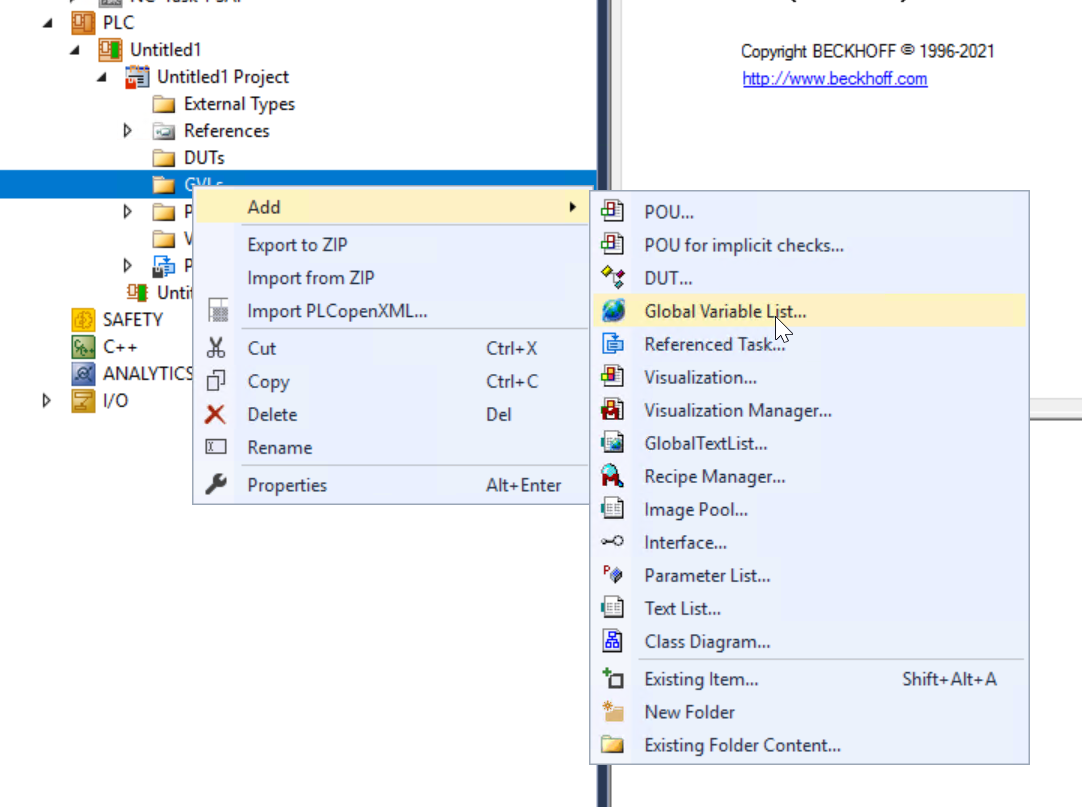Click the C++ node icon in the tree

point(83,347)
